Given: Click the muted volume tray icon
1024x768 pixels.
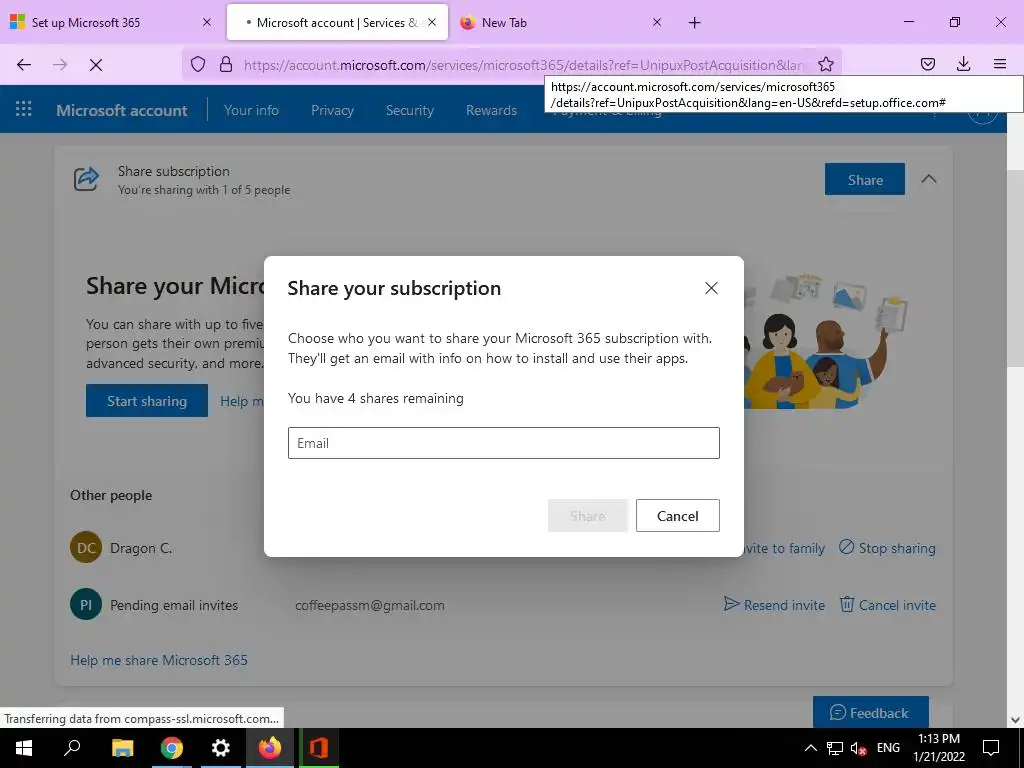Looking at the screenshot, I should click(x=859, y=748).
